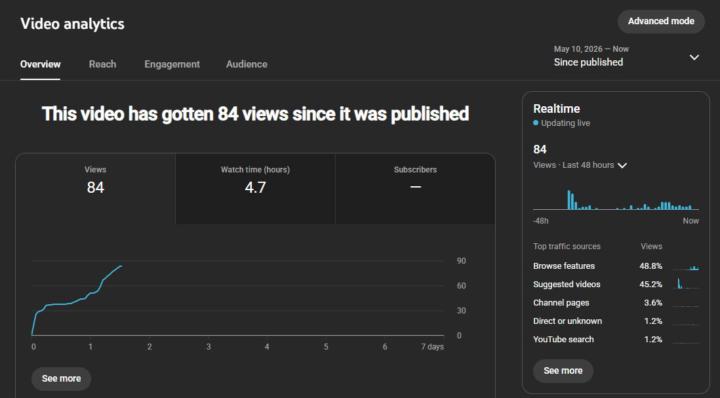Click the Updating live indicator dot
The height and width of the screenshot is (398, 720).
535,123
